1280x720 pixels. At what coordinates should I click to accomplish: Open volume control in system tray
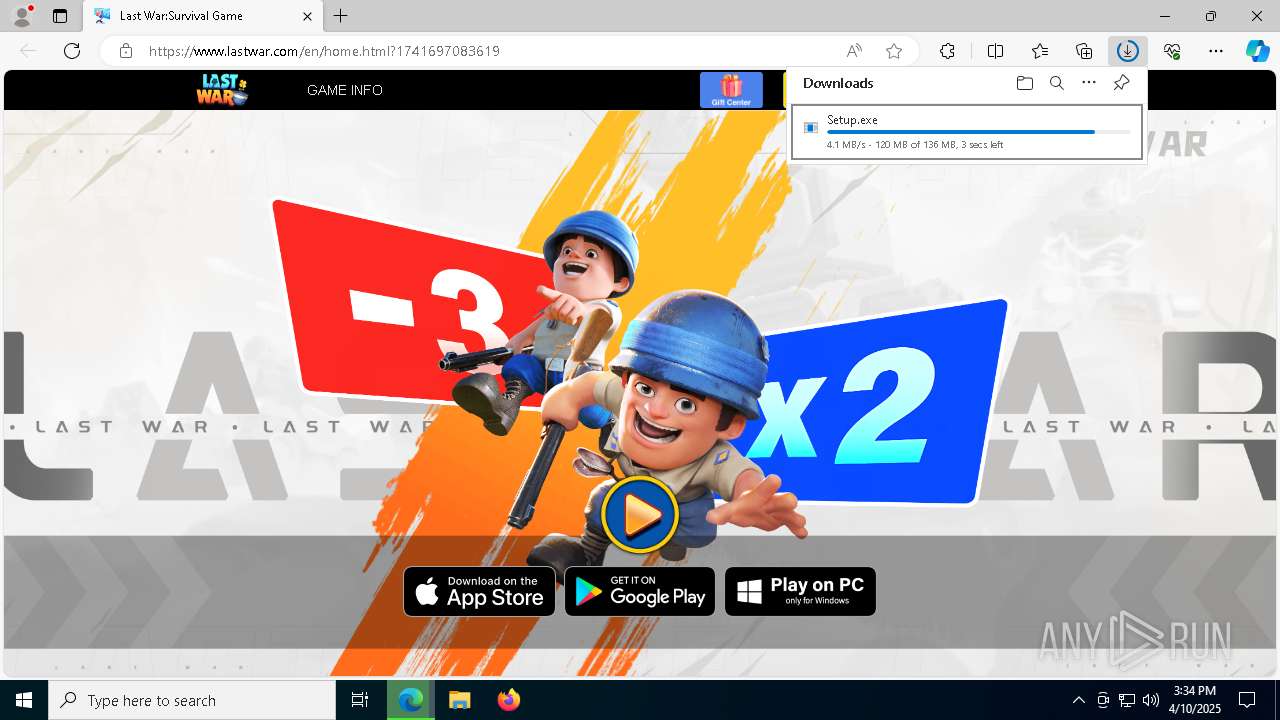(x=1150, y=700)
